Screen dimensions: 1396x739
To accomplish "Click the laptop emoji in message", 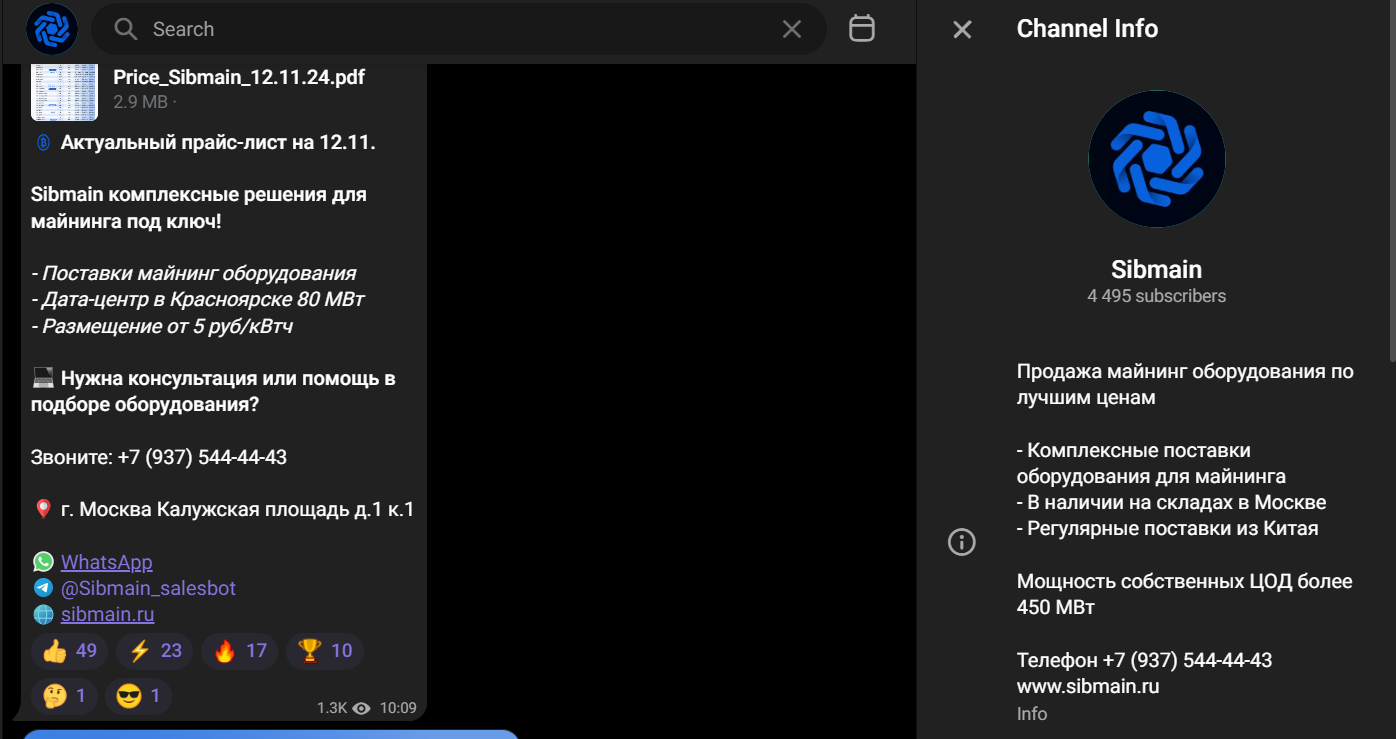I will (x=43, y=378).
